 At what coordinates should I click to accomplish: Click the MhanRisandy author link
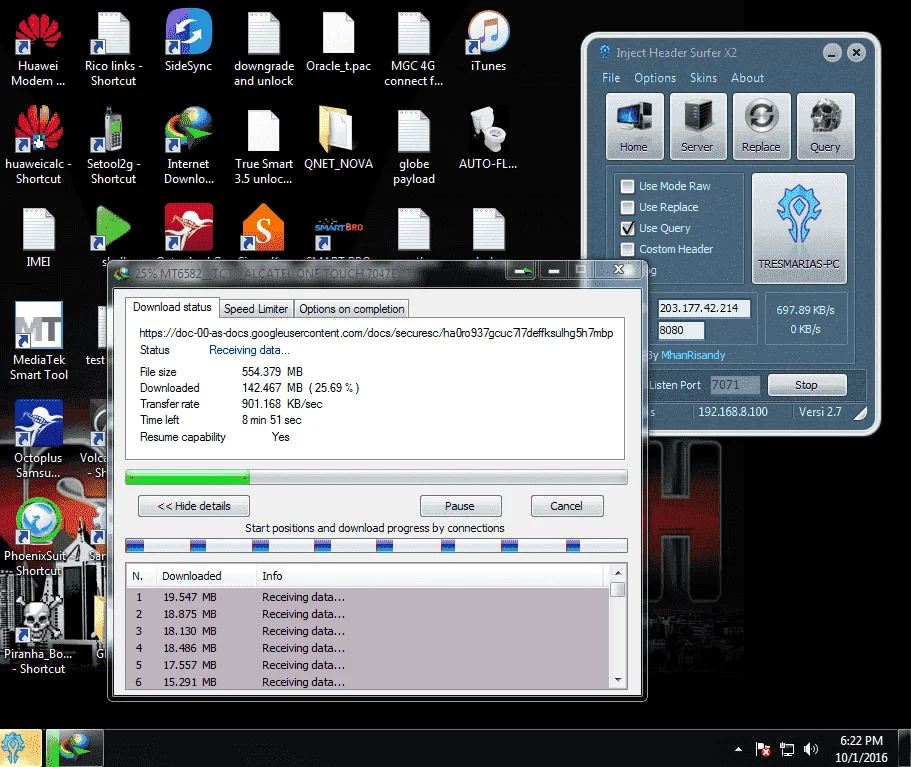coord(693,355)
